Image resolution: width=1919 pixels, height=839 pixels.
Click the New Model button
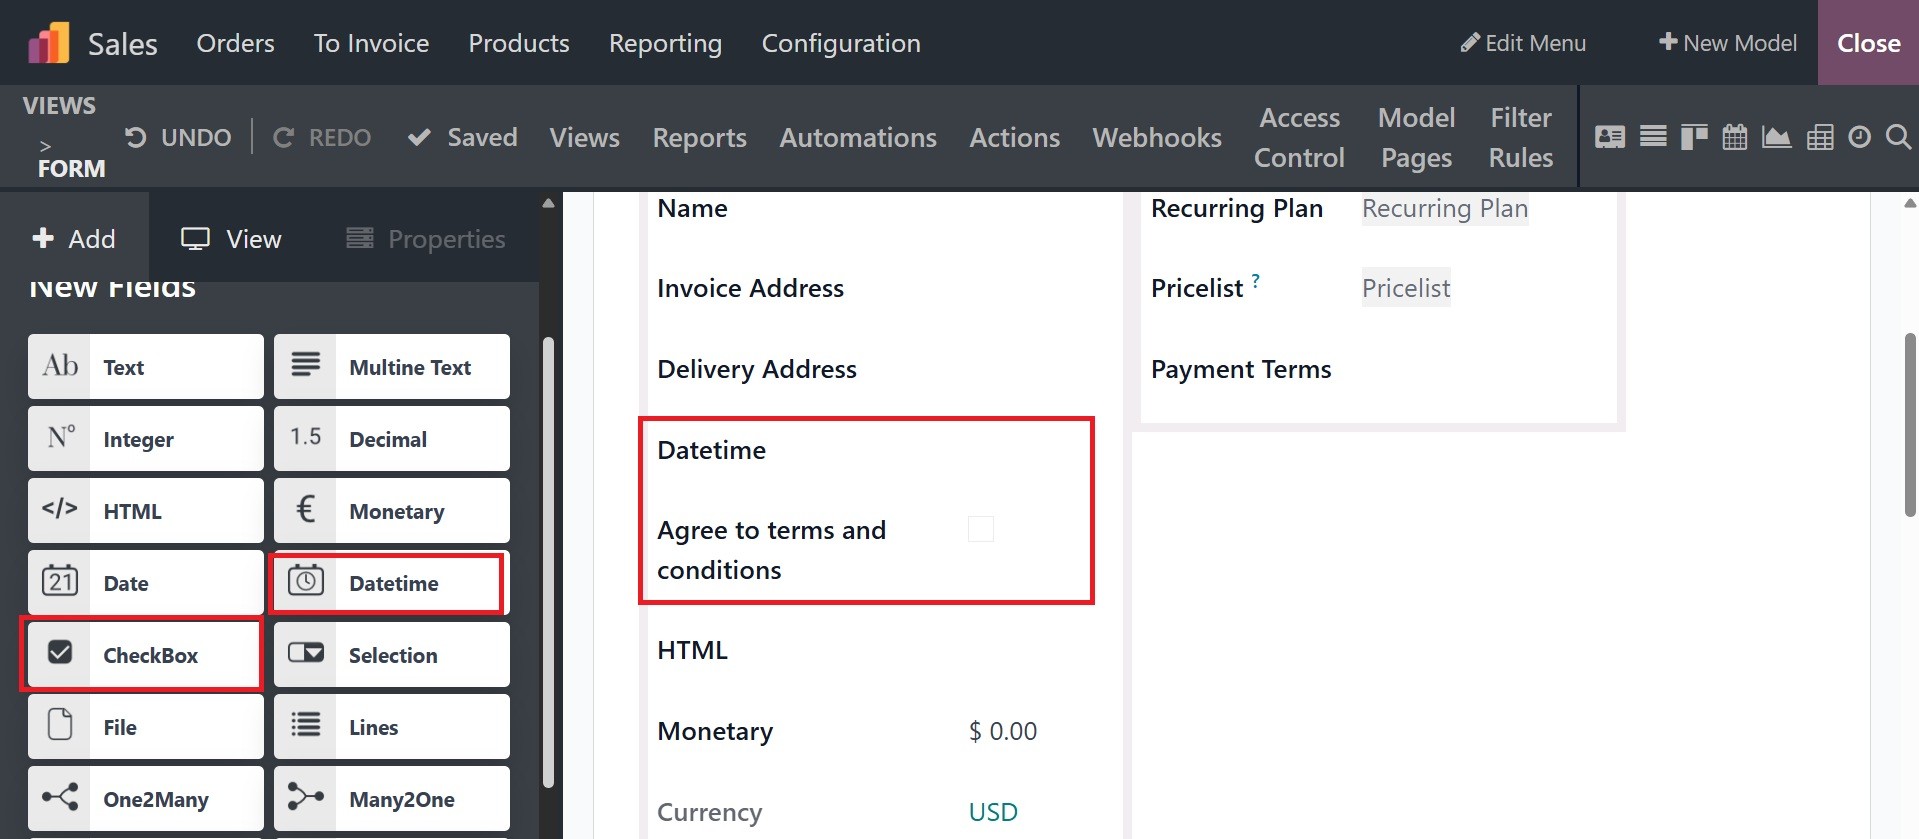[1727, 43]
